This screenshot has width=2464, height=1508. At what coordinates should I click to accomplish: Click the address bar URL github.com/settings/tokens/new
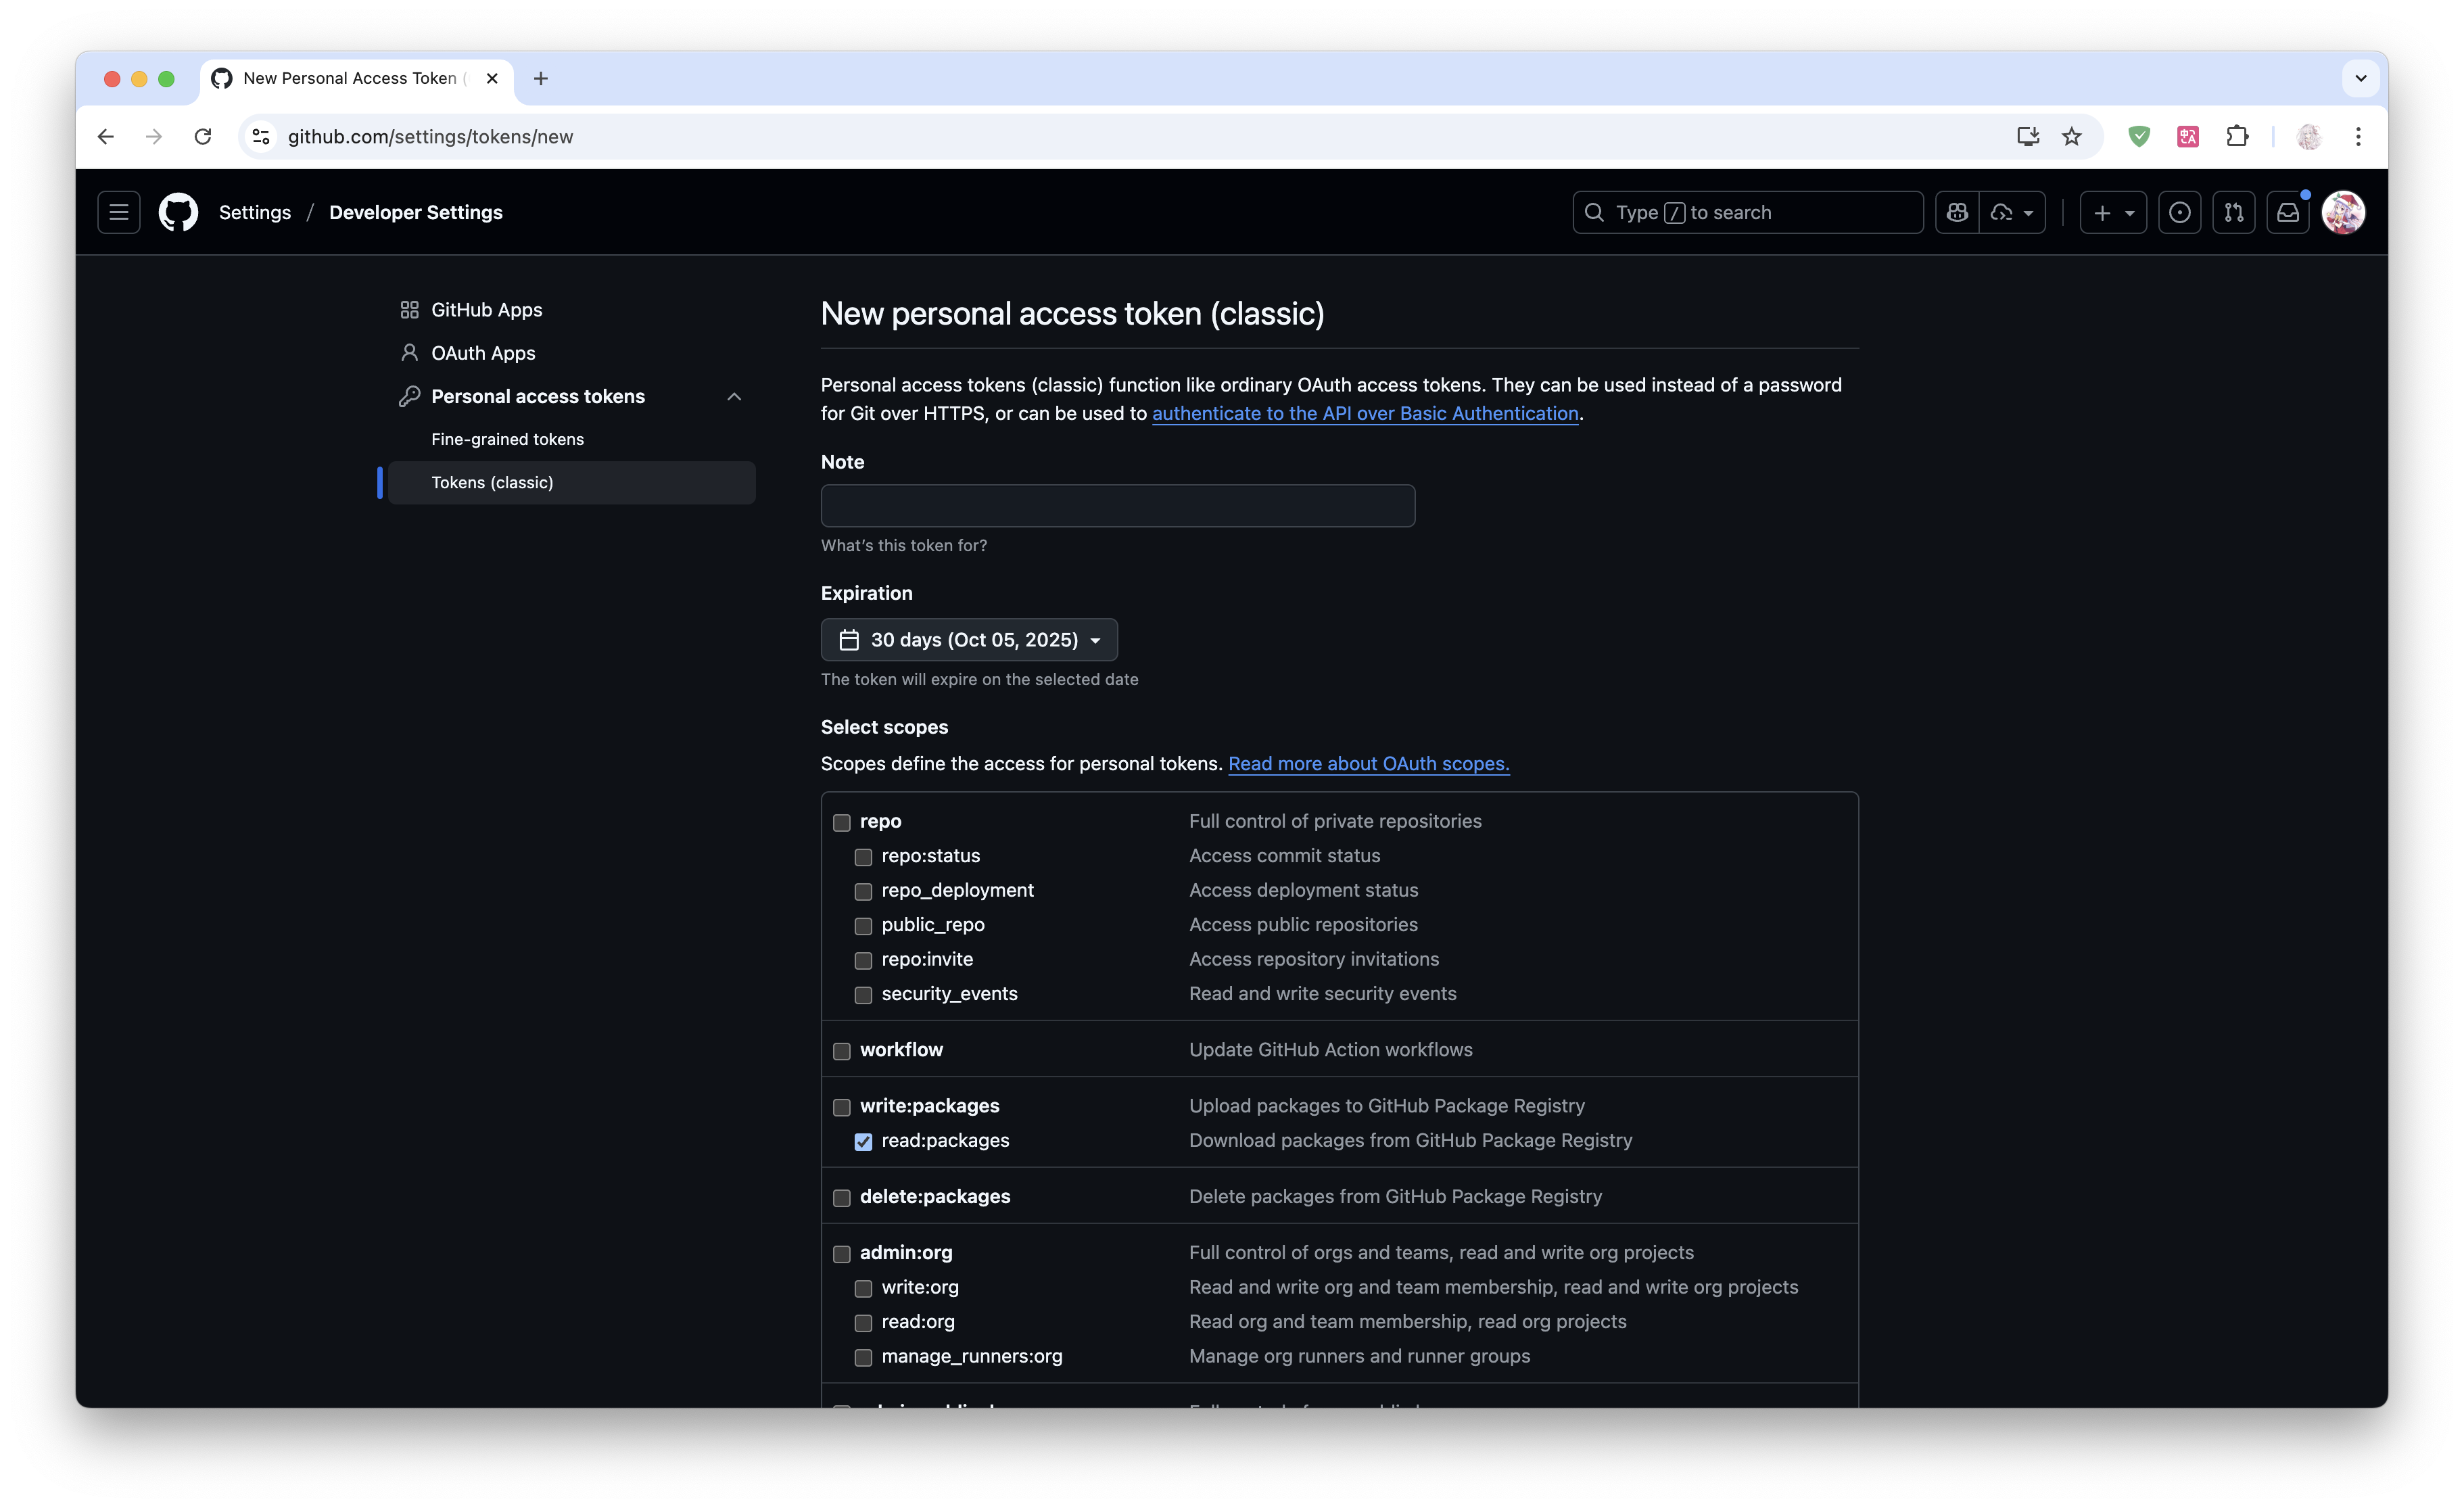click(431, 136)
